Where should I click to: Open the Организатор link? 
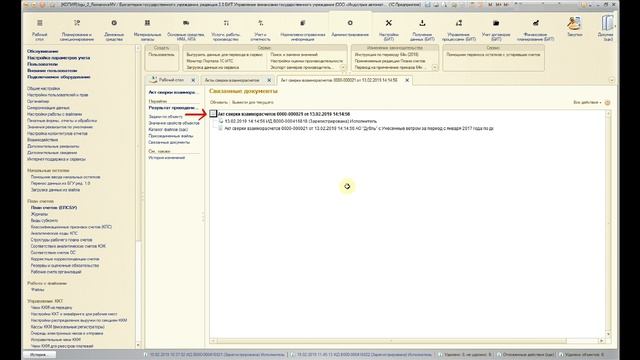coord(38,101)
